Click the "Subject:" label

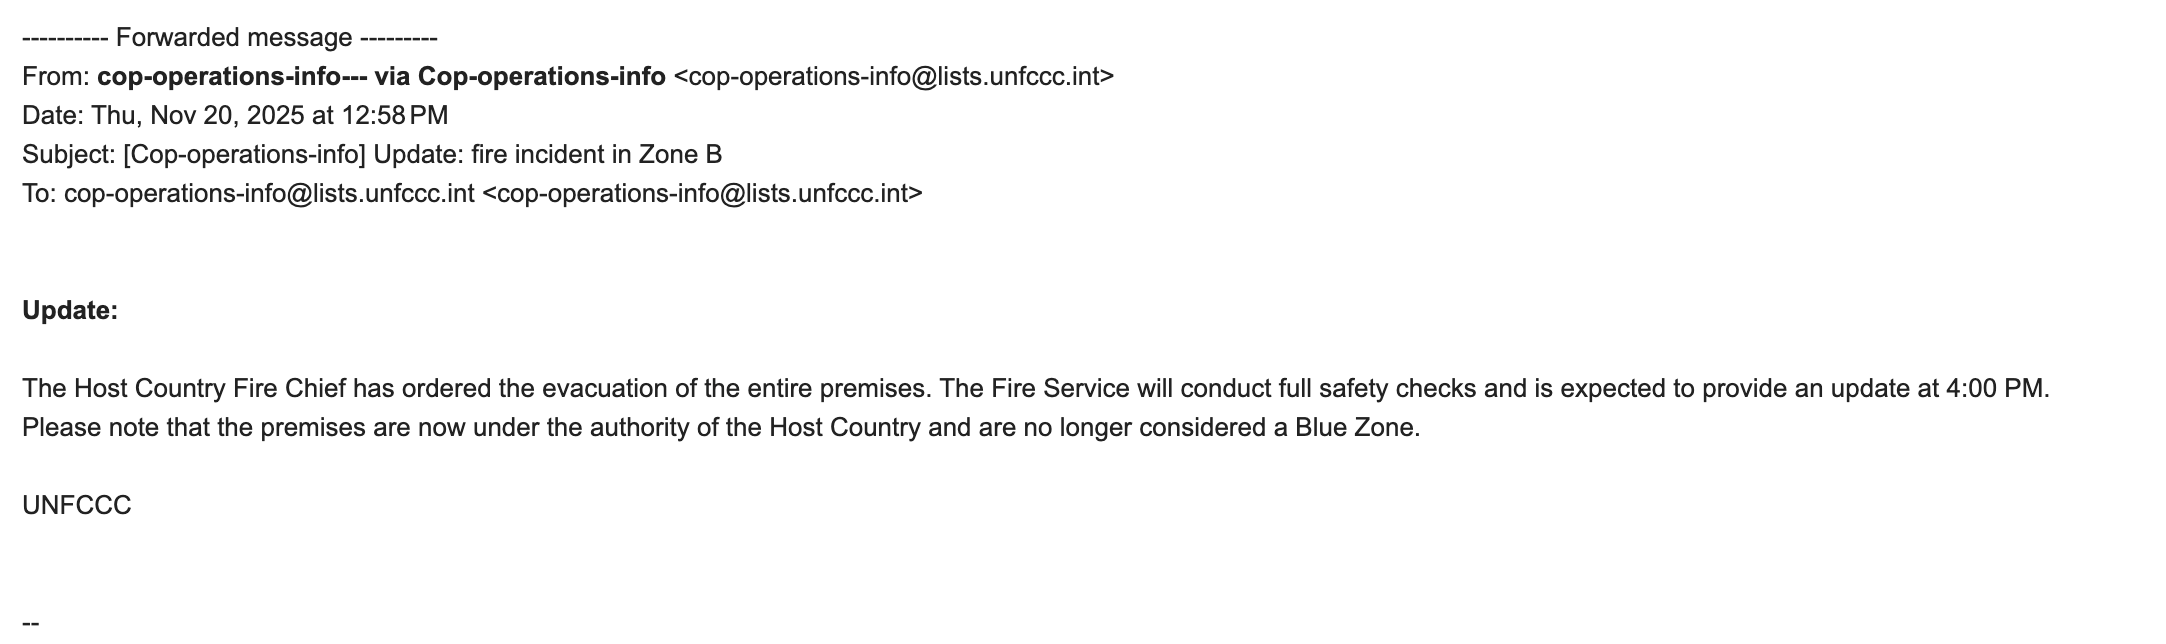click(69, 154)
